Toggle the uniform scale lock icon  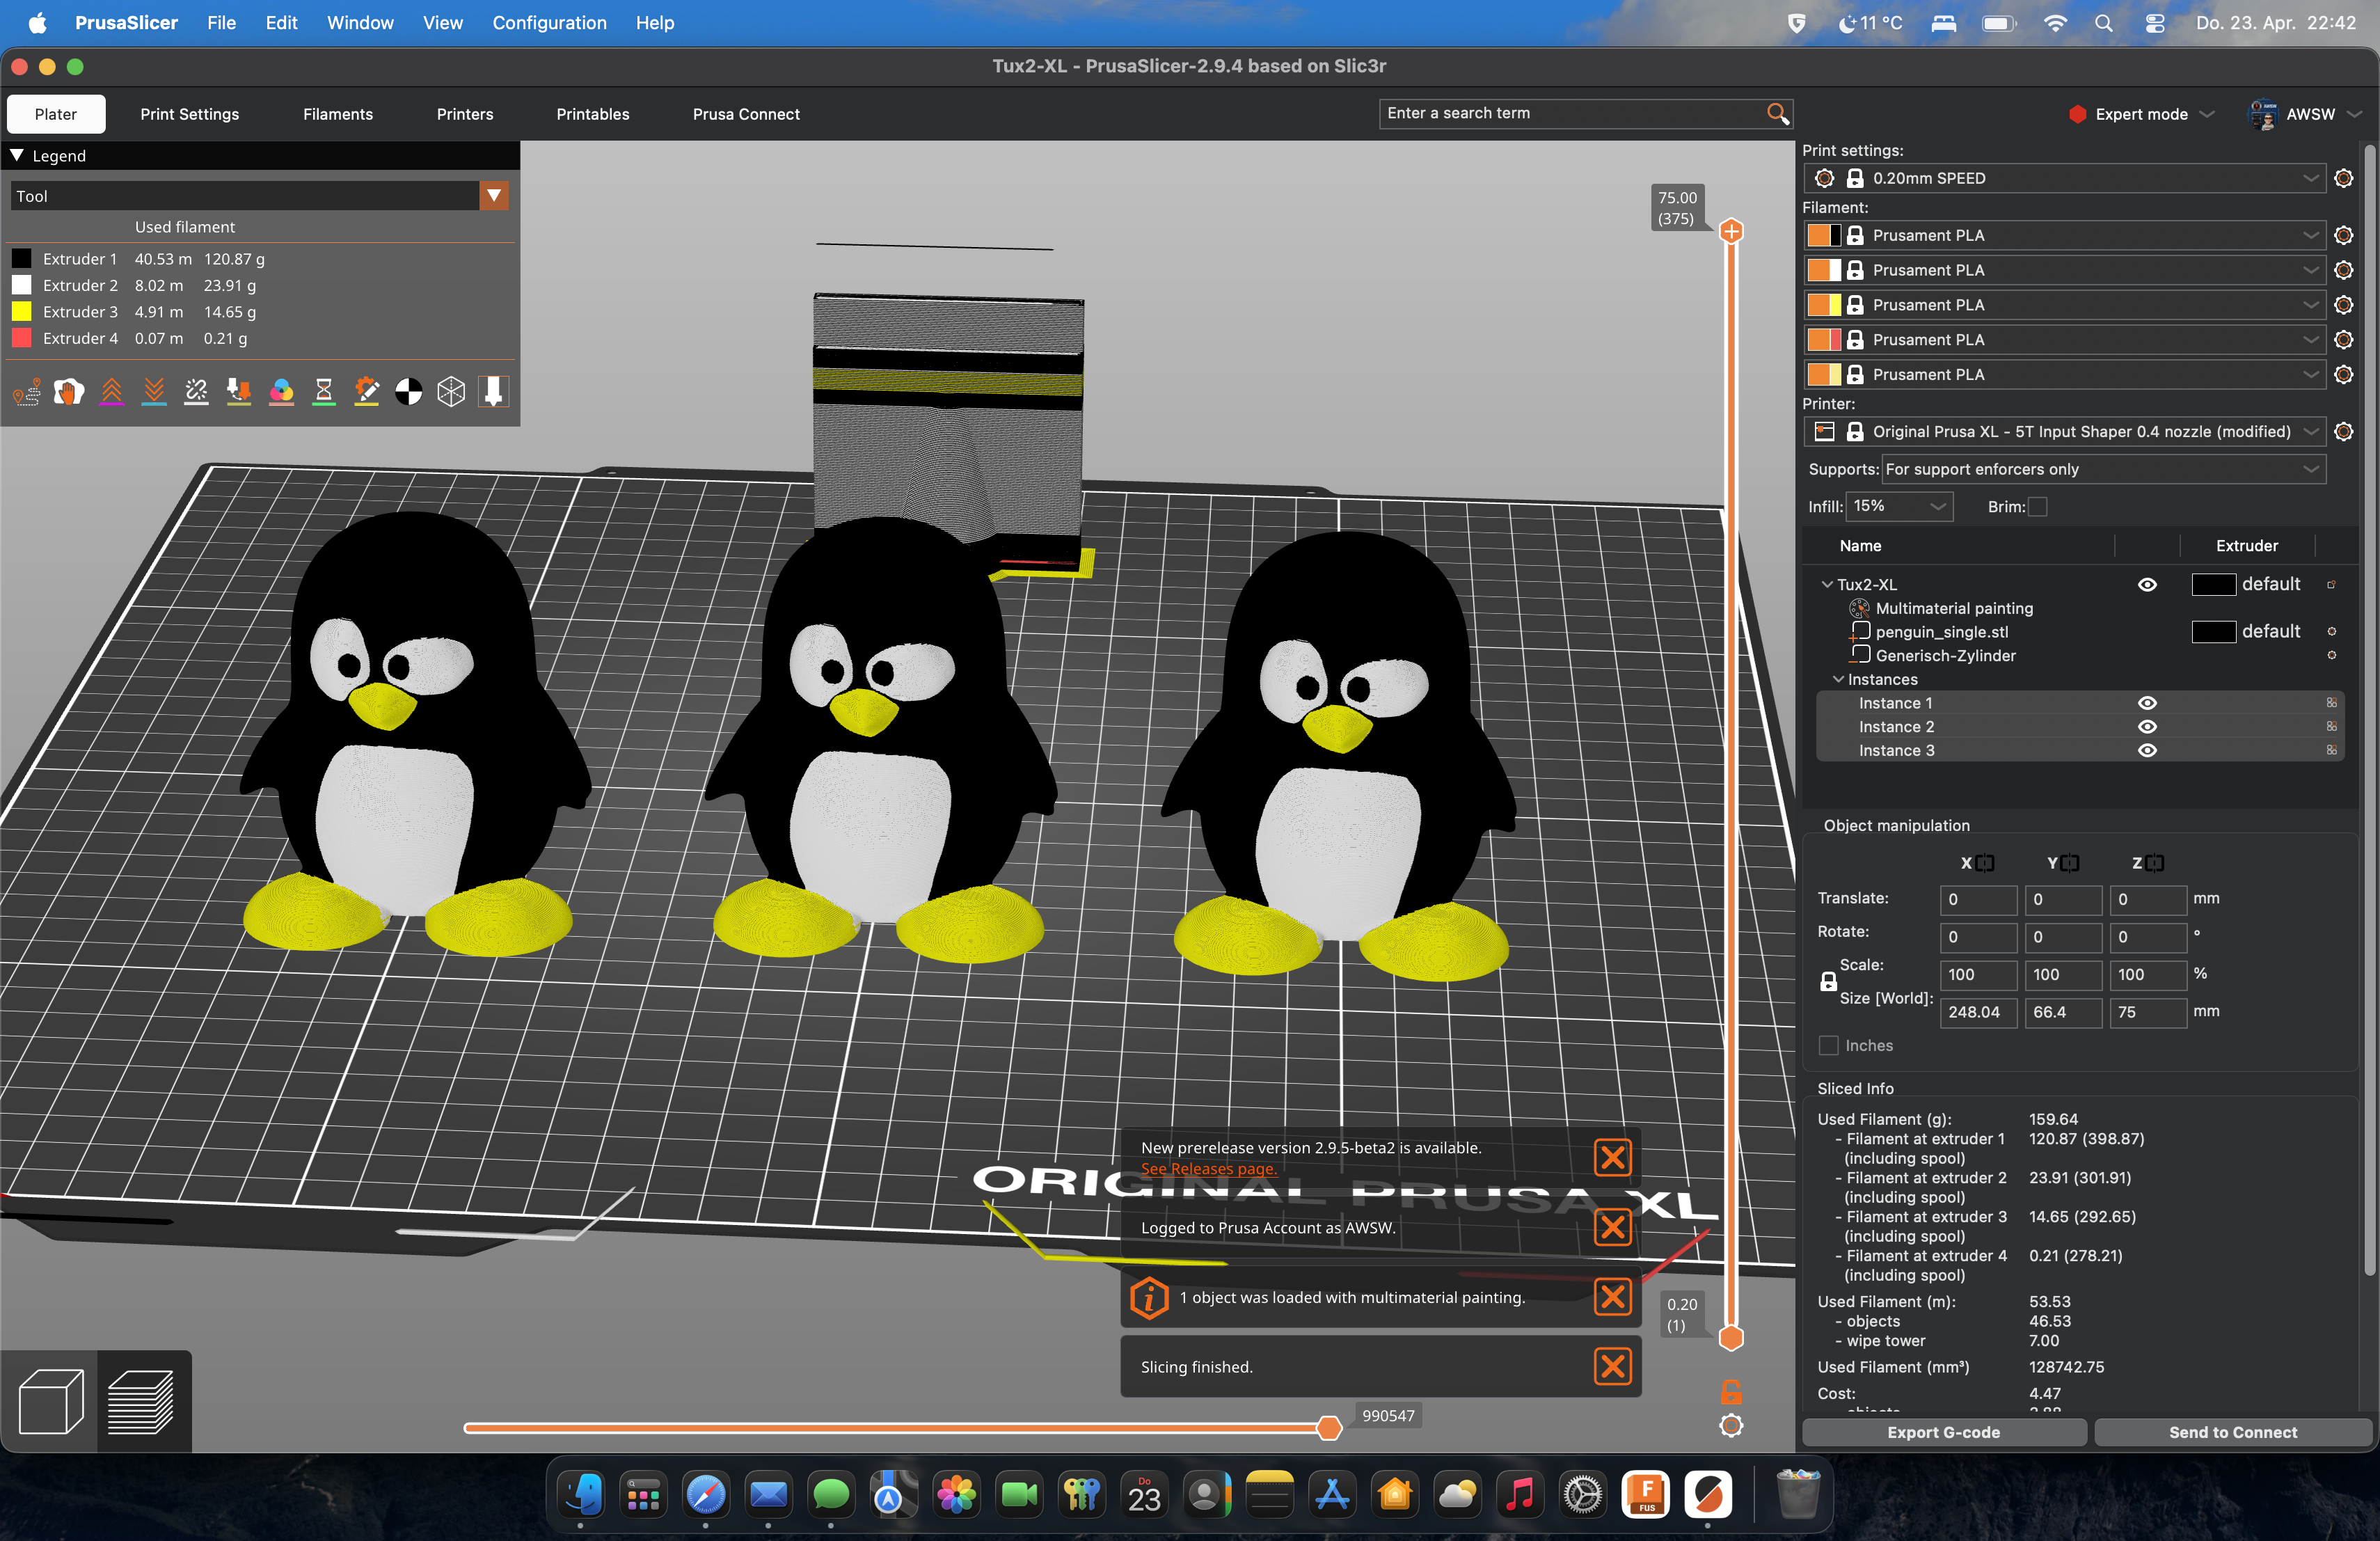click(1828, 982)
